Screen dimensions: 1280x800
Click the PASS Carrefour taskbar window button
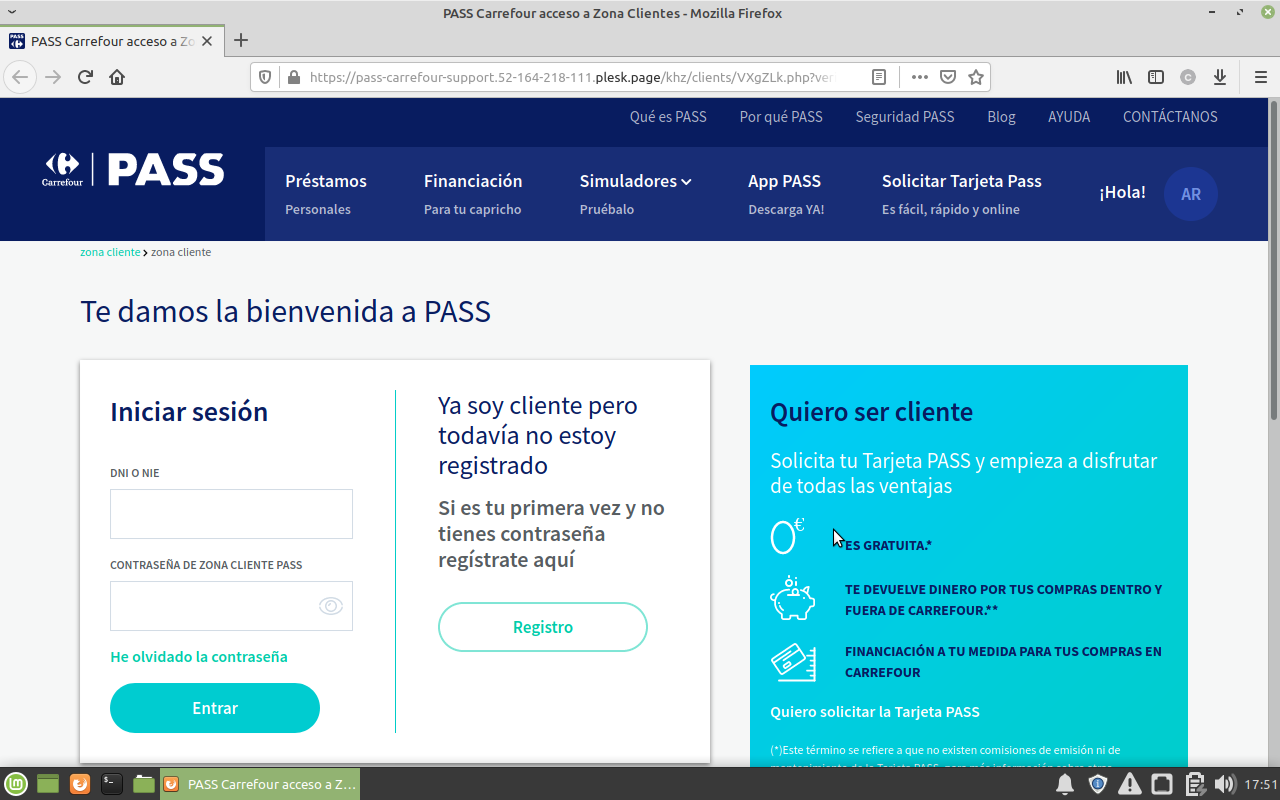pyautogui.click(x=259, y=784)
